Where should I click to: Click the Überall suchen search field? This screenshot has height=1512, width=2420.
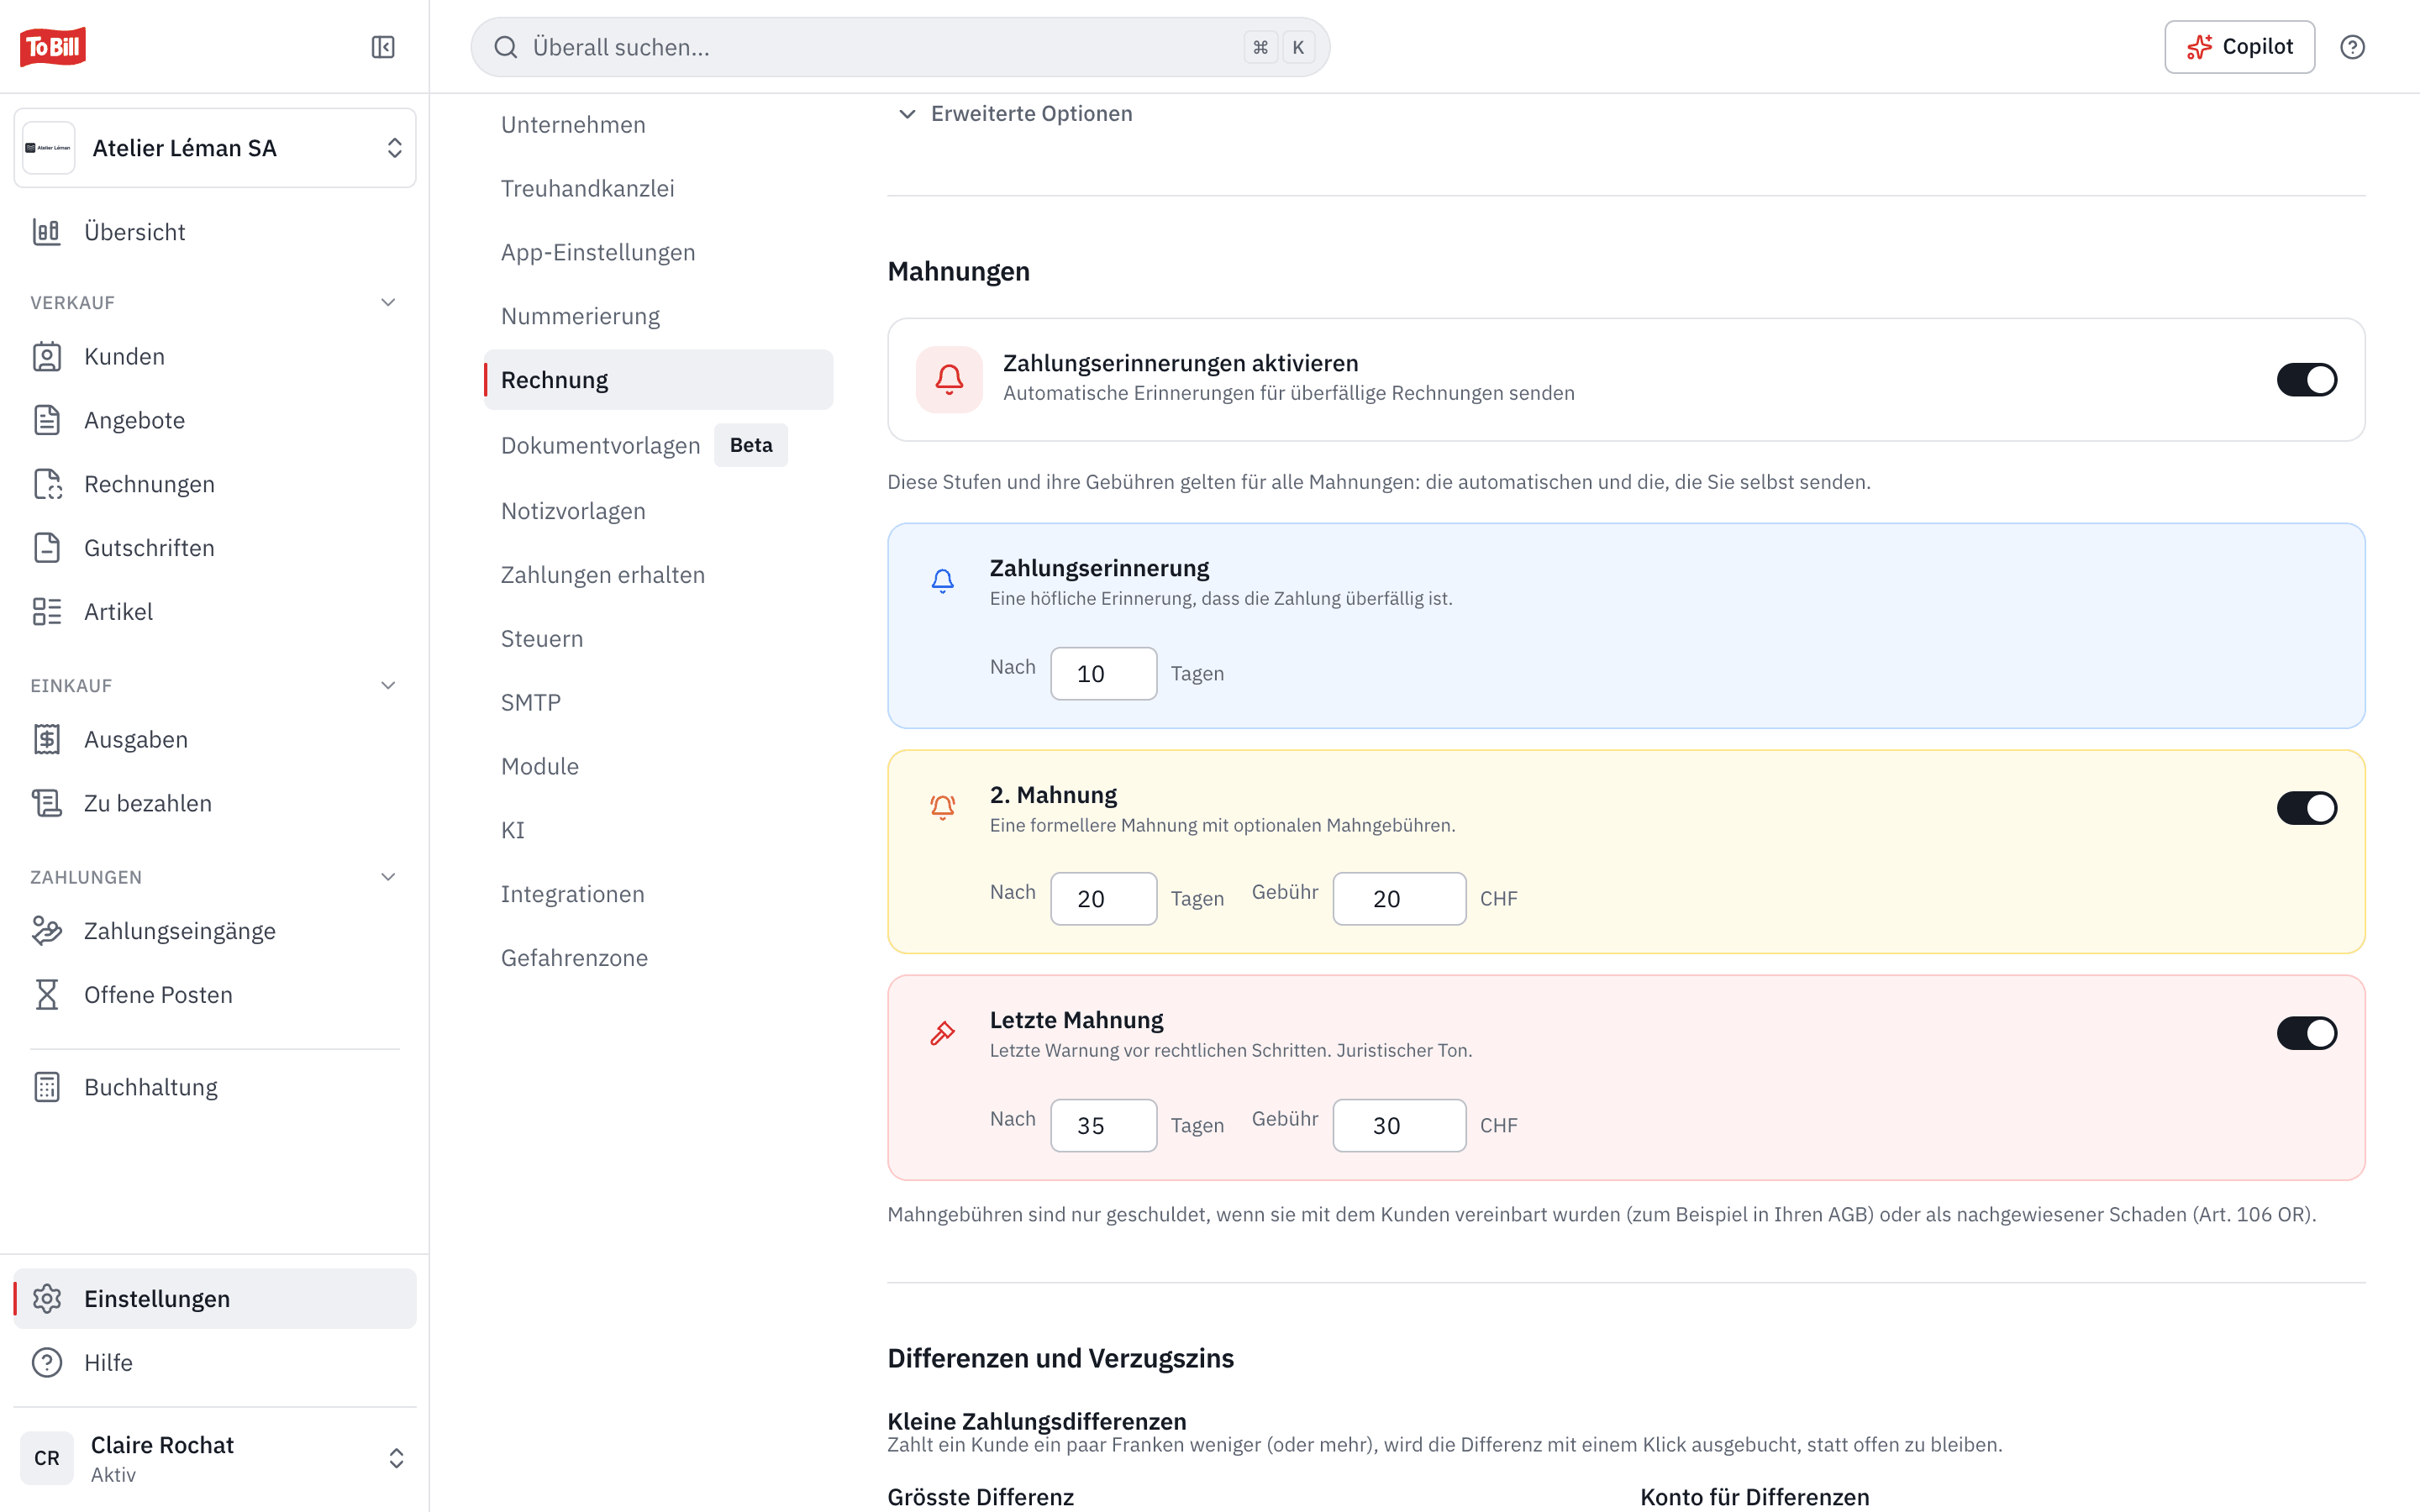900,47
